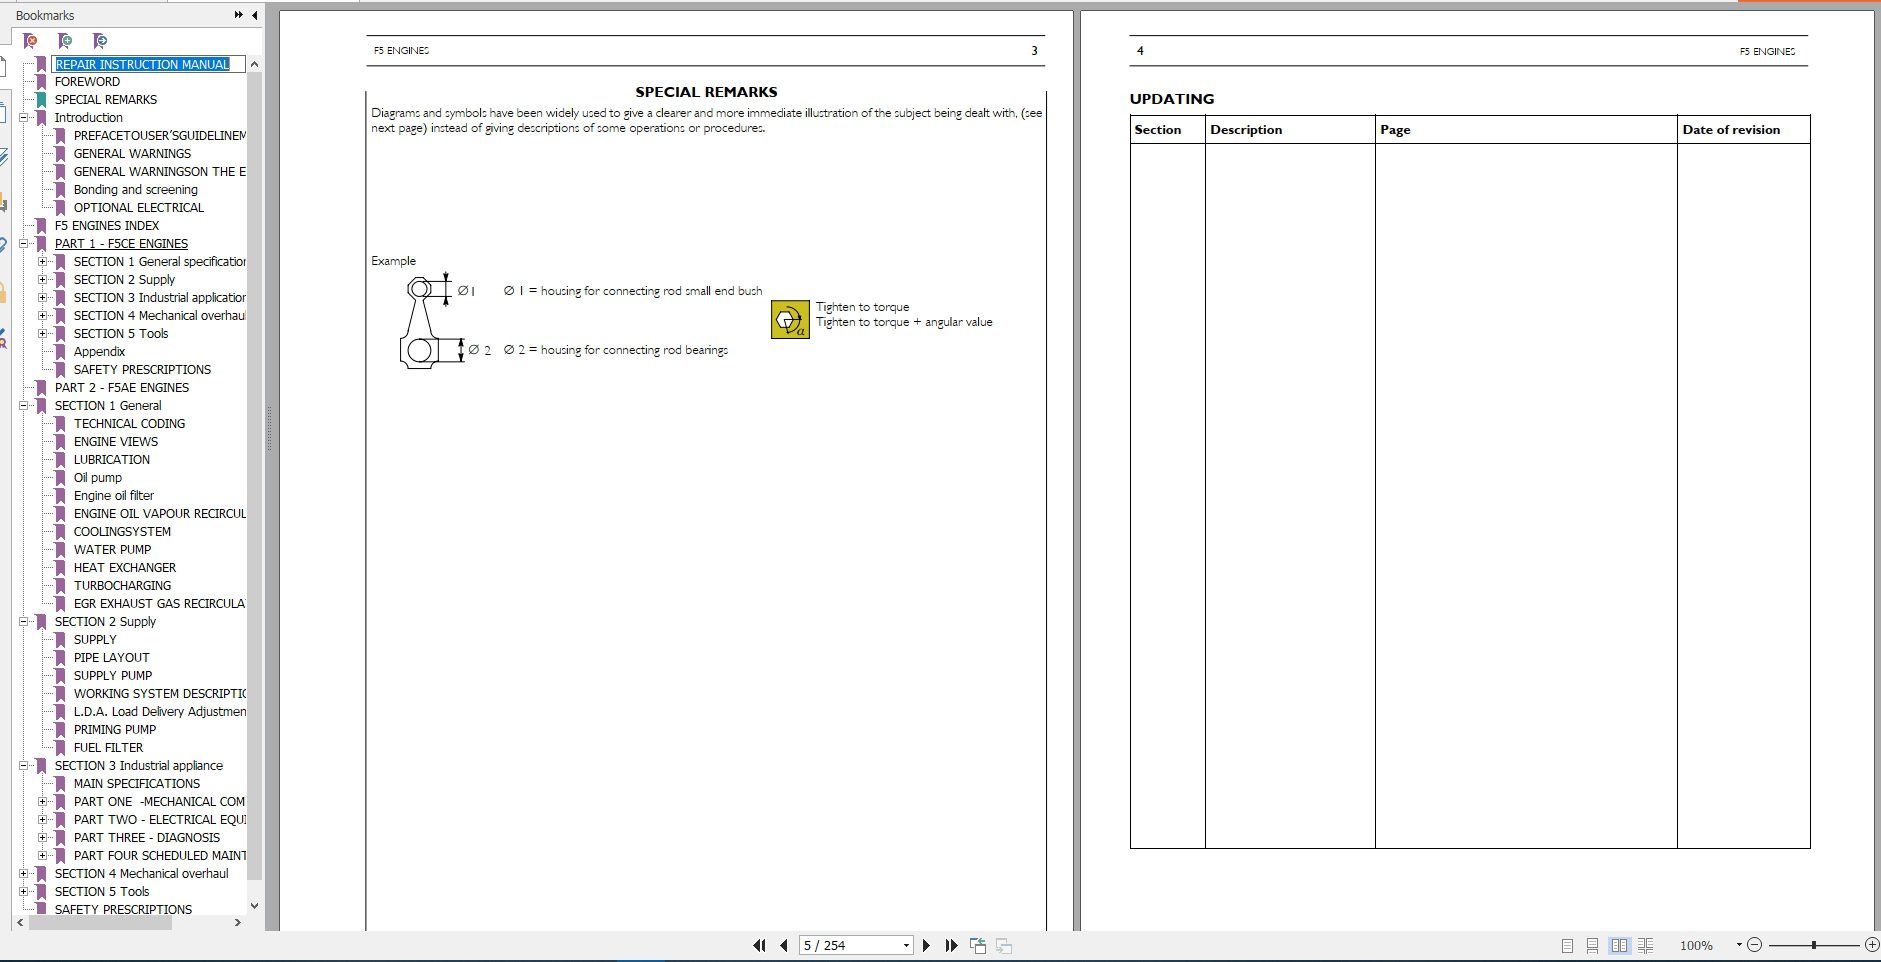
Task: Open the PART 1 - F5CE ENGINES link
Action: (121, 244)
